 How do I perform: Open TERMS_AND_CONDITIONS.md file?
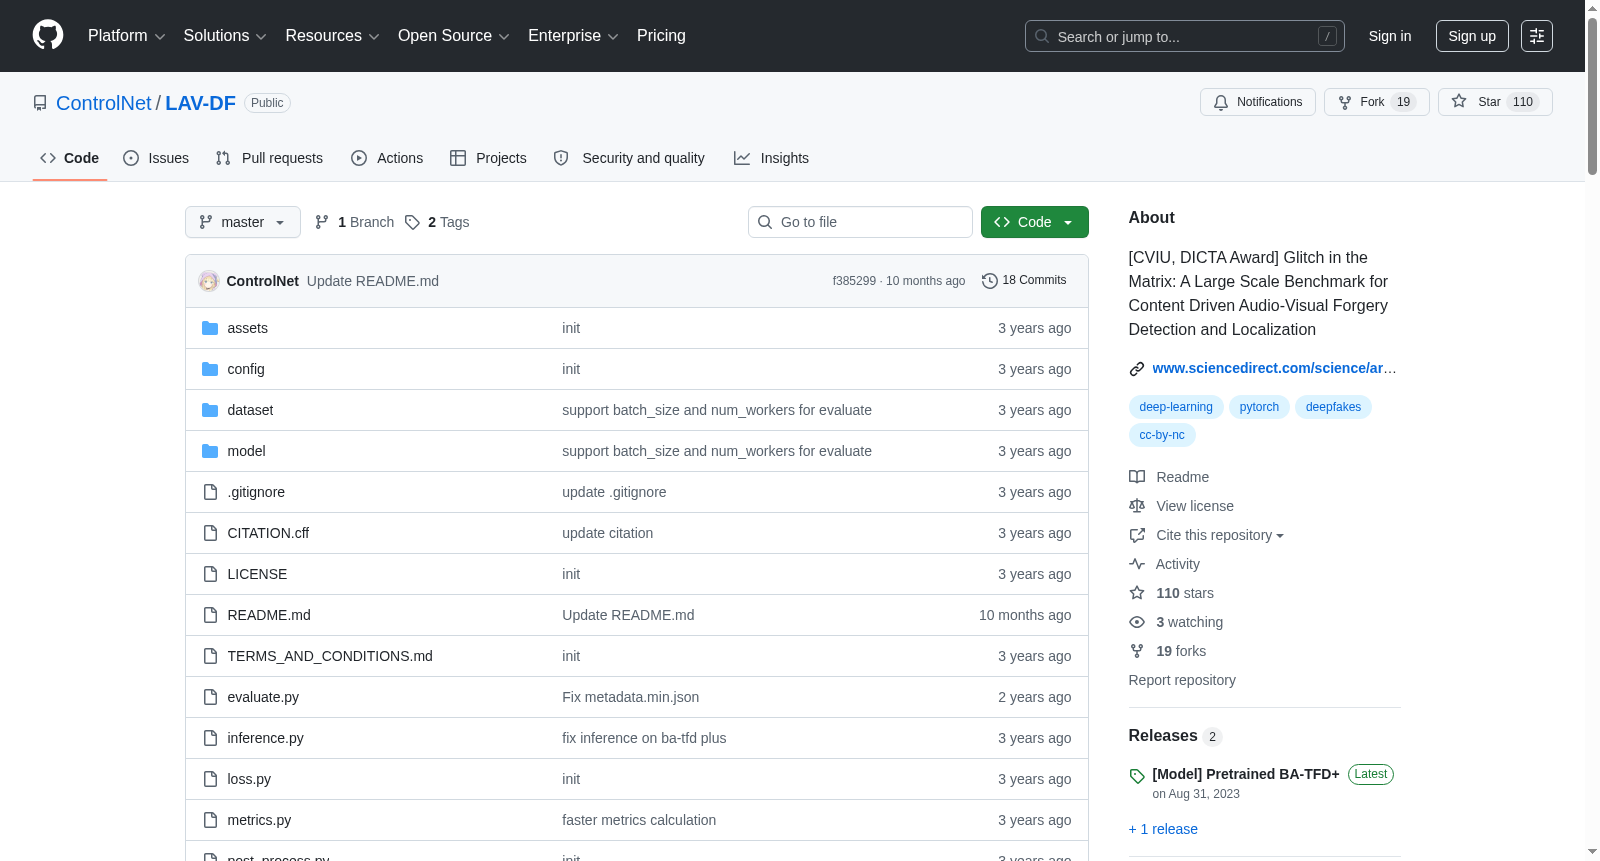[330, 656]
